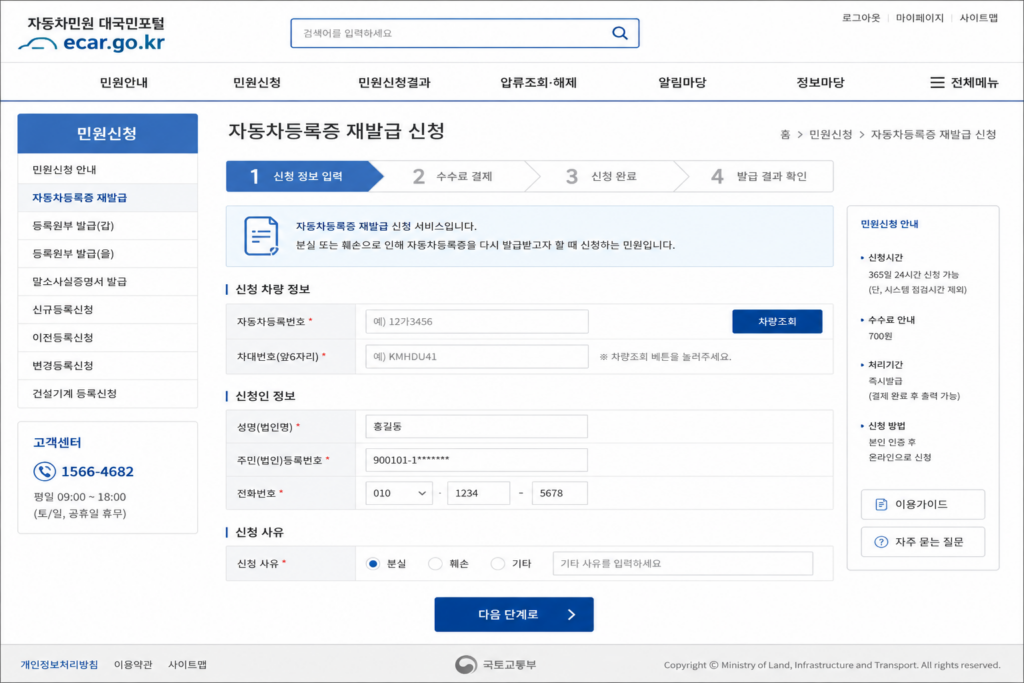Click the phone last number field 5678
The height and width of the screenshot is (683, 1024).
coord(560,493)
